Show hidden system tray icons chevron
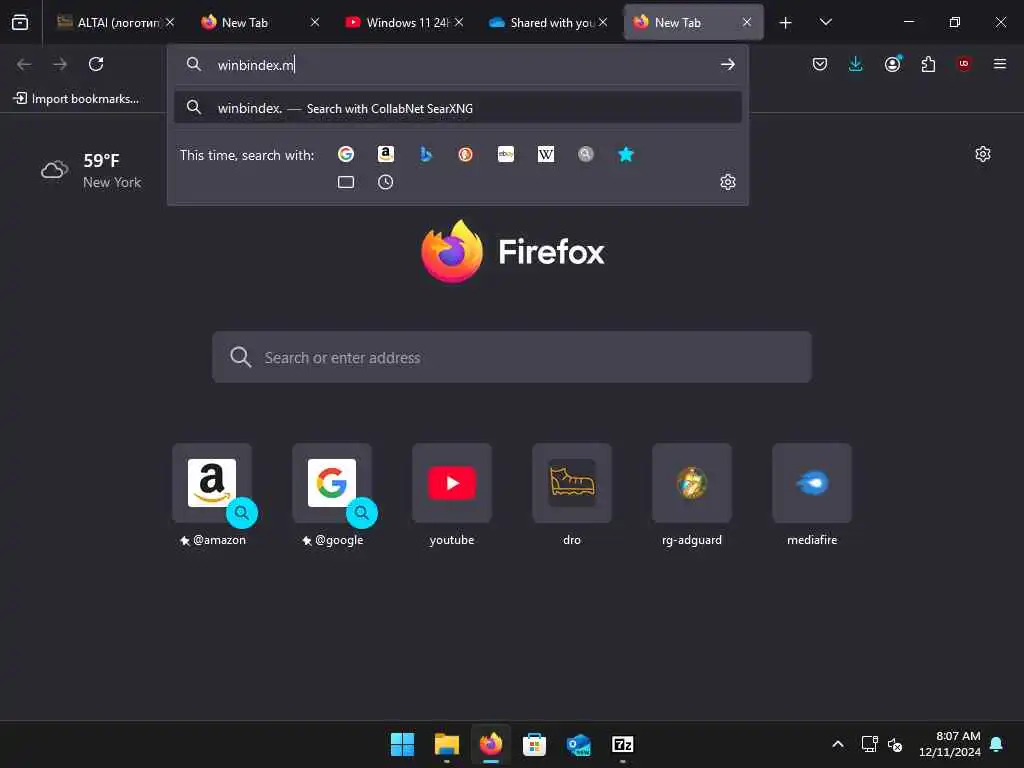Viewport: 1024px width, 768px height. click(838, 744)
